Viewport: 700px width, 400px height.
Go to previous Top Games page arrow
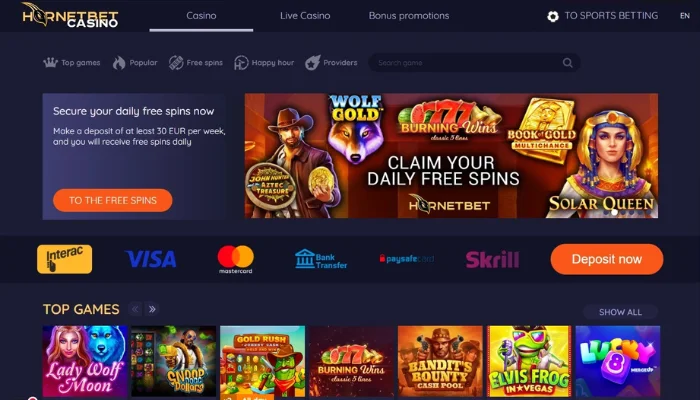[135, 309]
